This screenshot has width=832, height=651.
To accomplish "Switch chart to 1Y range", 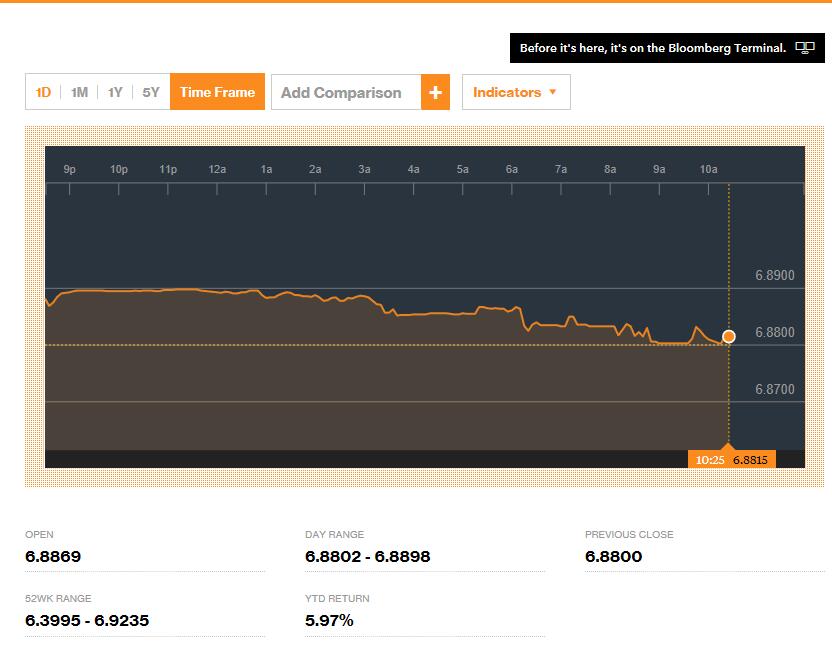I will pyautogui.click(x=115, y=93).
